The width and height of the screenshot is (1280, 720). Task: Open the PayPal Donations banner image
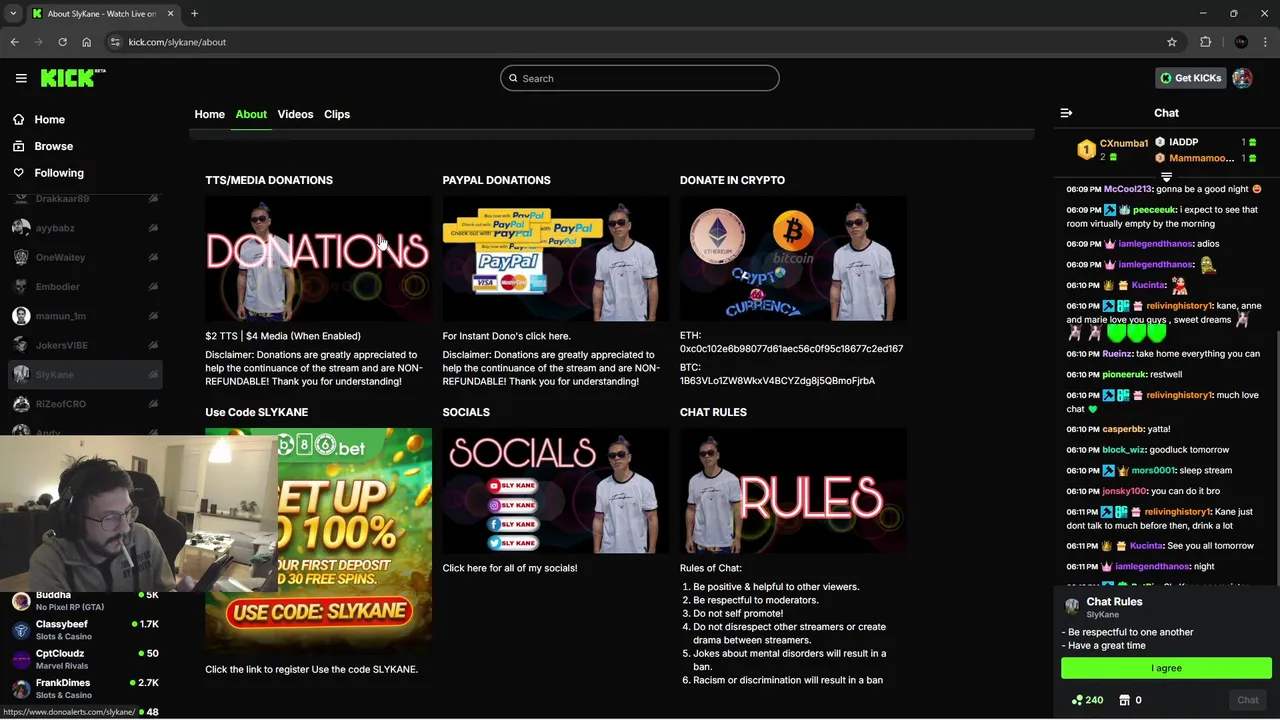click(x=556, y=258)
